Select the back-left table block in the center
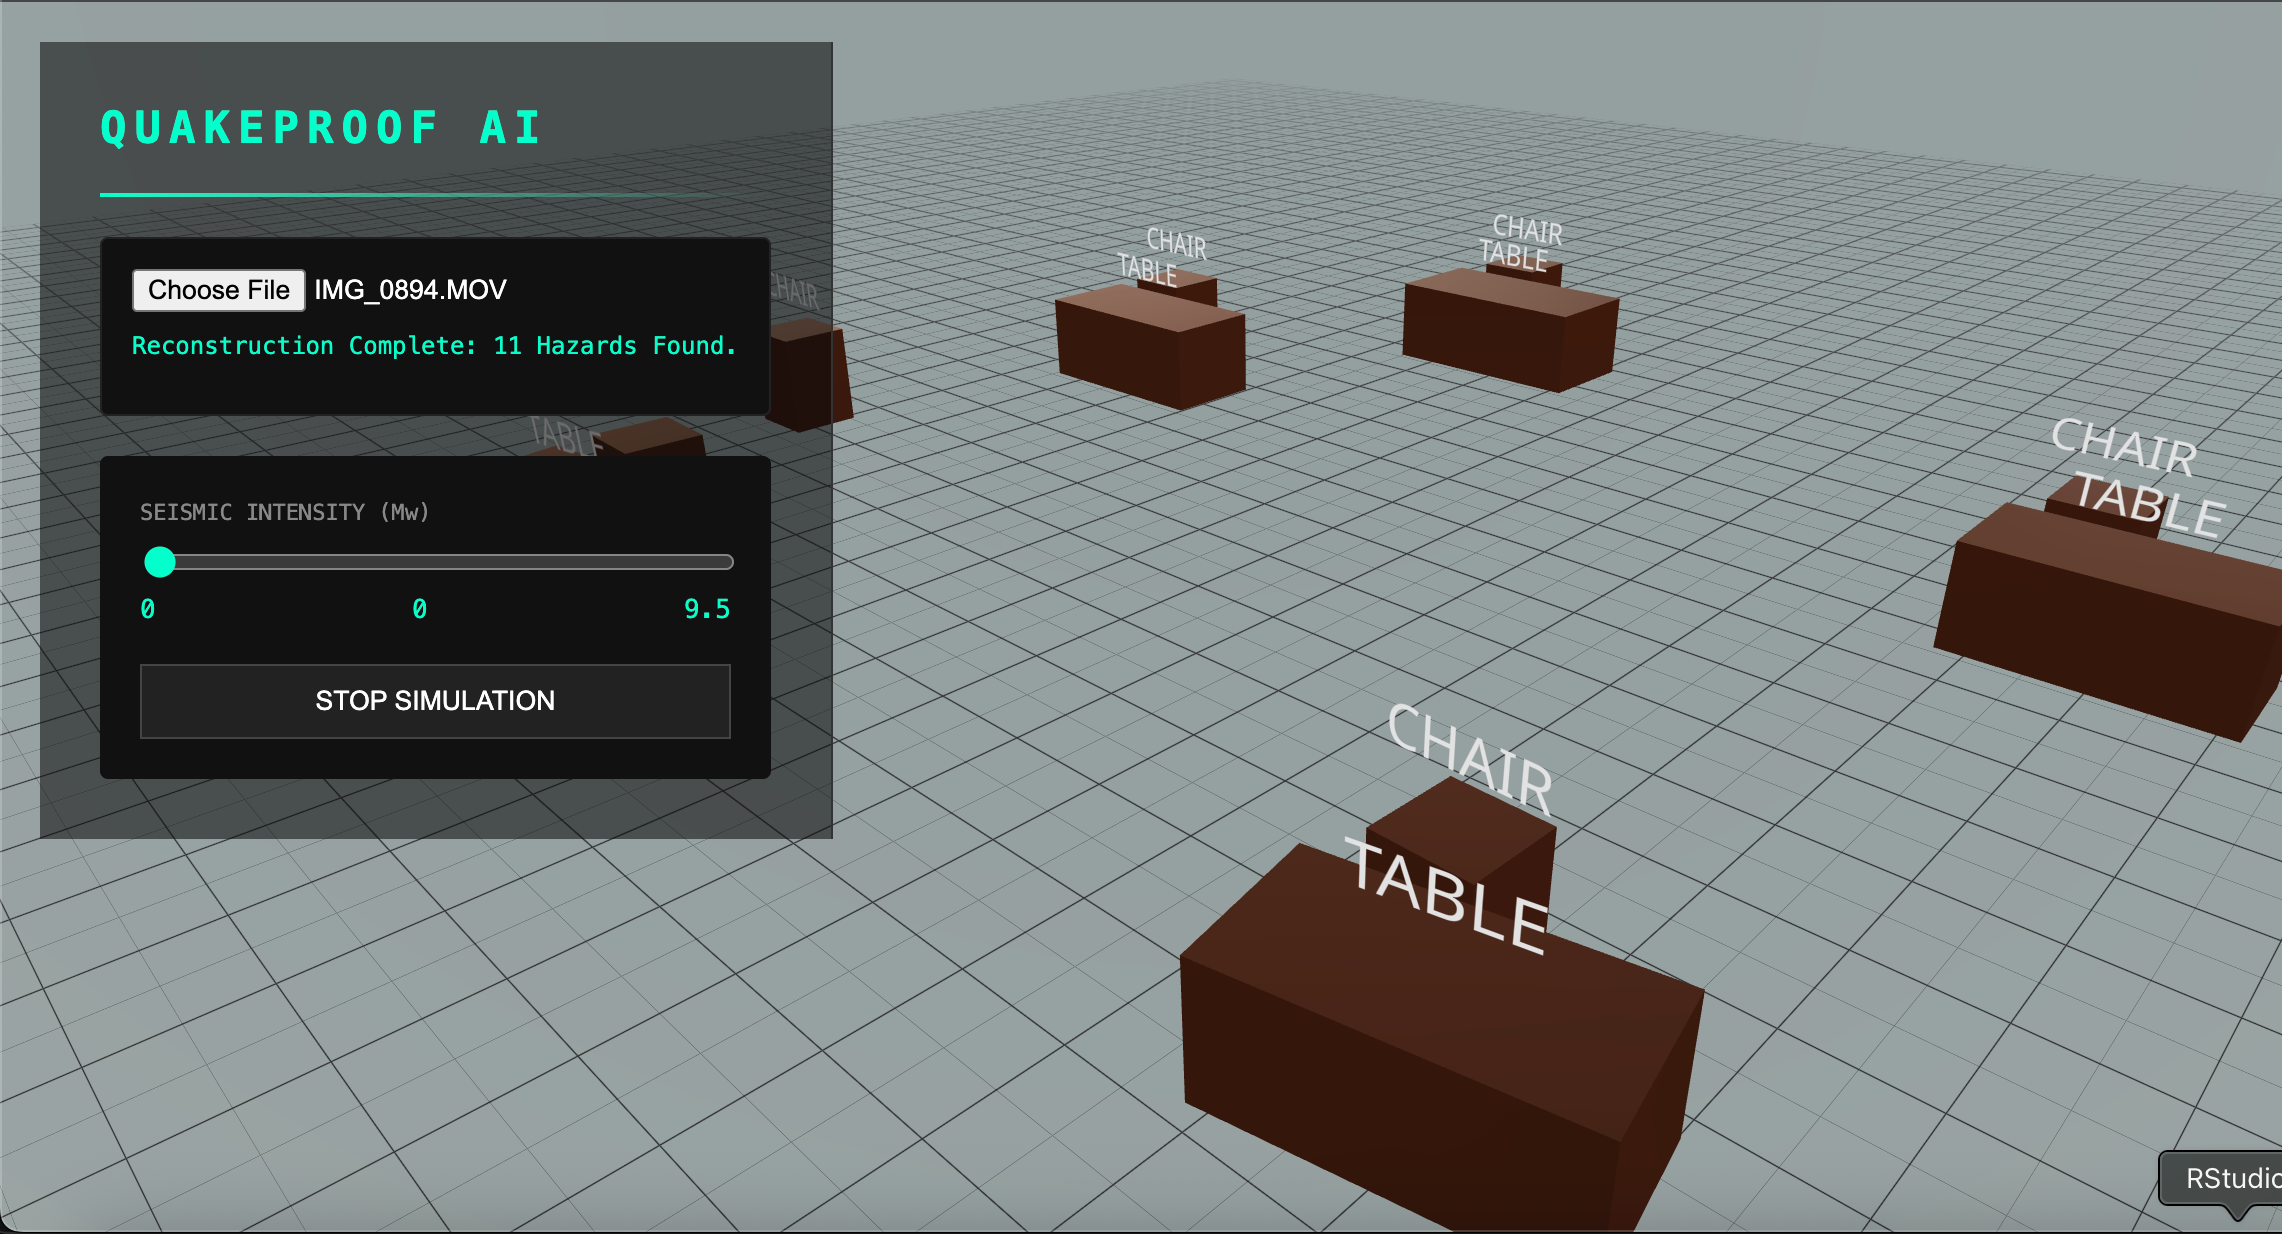2282x1234 pixels. click(x=1150, y=345)
